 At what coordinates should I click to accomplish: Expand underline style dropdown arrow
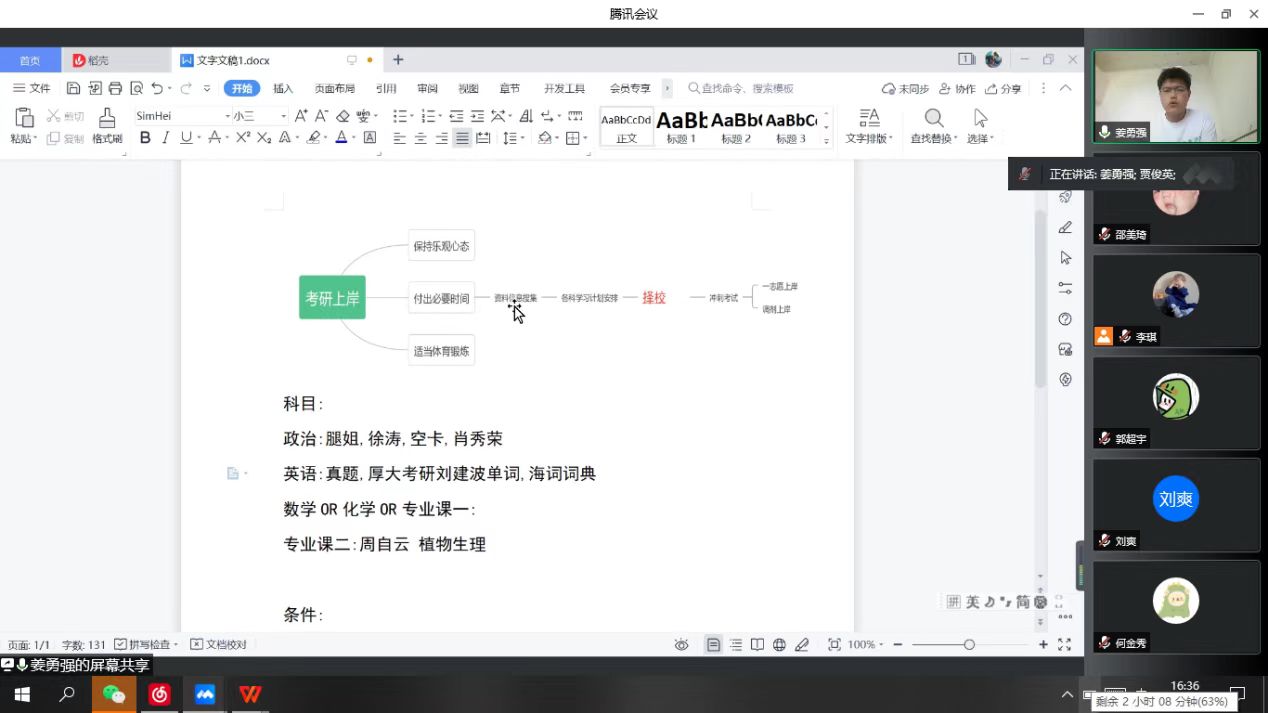198,138
